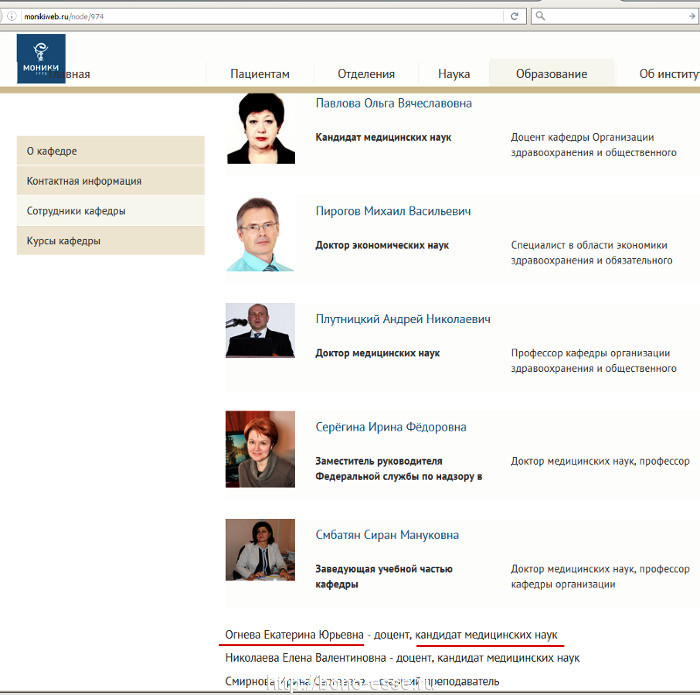Click the magnifier icon in search box
Viewport: 700px width, 695px height.
(x=540, y=16)
